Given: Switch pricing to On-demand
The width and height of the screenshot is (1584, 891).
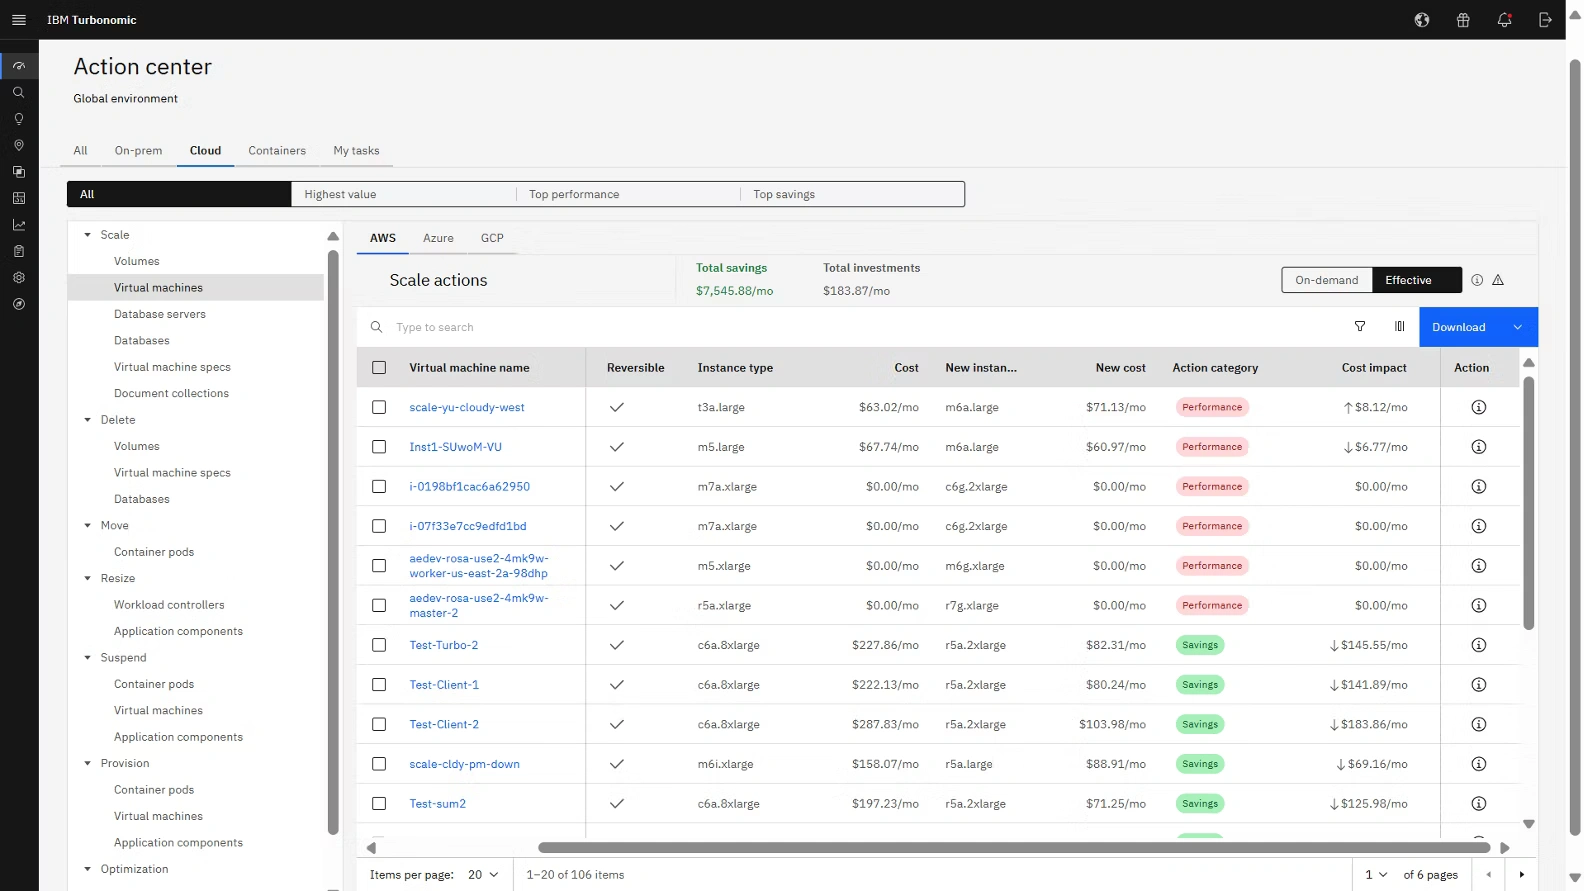Looking at the screenshot, I should pyautogui.click(x=1326, y=281).
